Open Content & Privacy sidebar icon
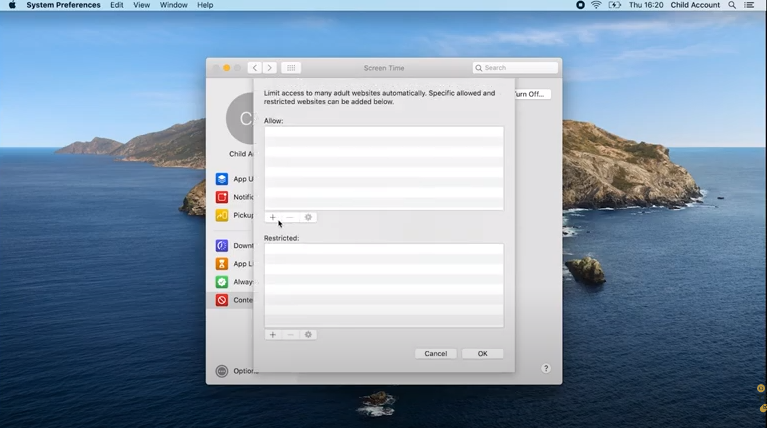Viewport: 767px width, 428px height. click(x=222, y=300)
